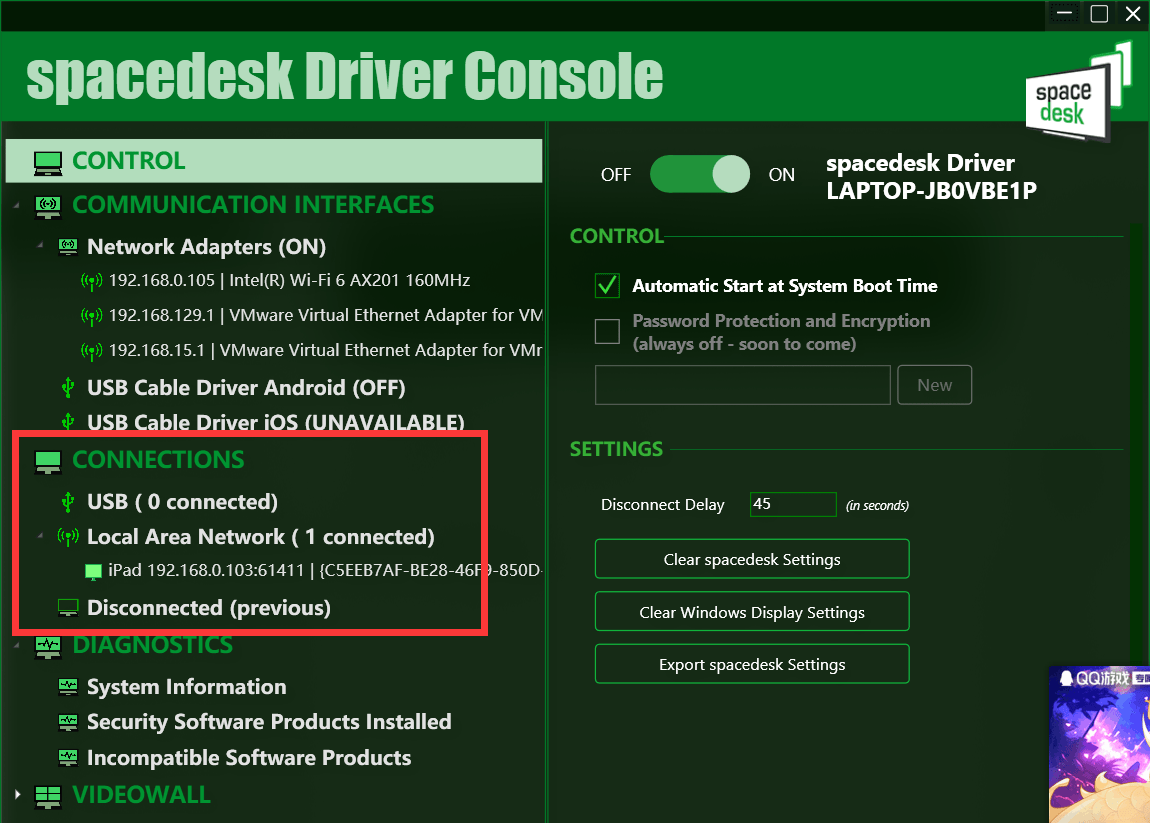Viewport: 1150px width, 823px height.
Task: Click the USB icon for Android driver
Action: pos(68,387)
